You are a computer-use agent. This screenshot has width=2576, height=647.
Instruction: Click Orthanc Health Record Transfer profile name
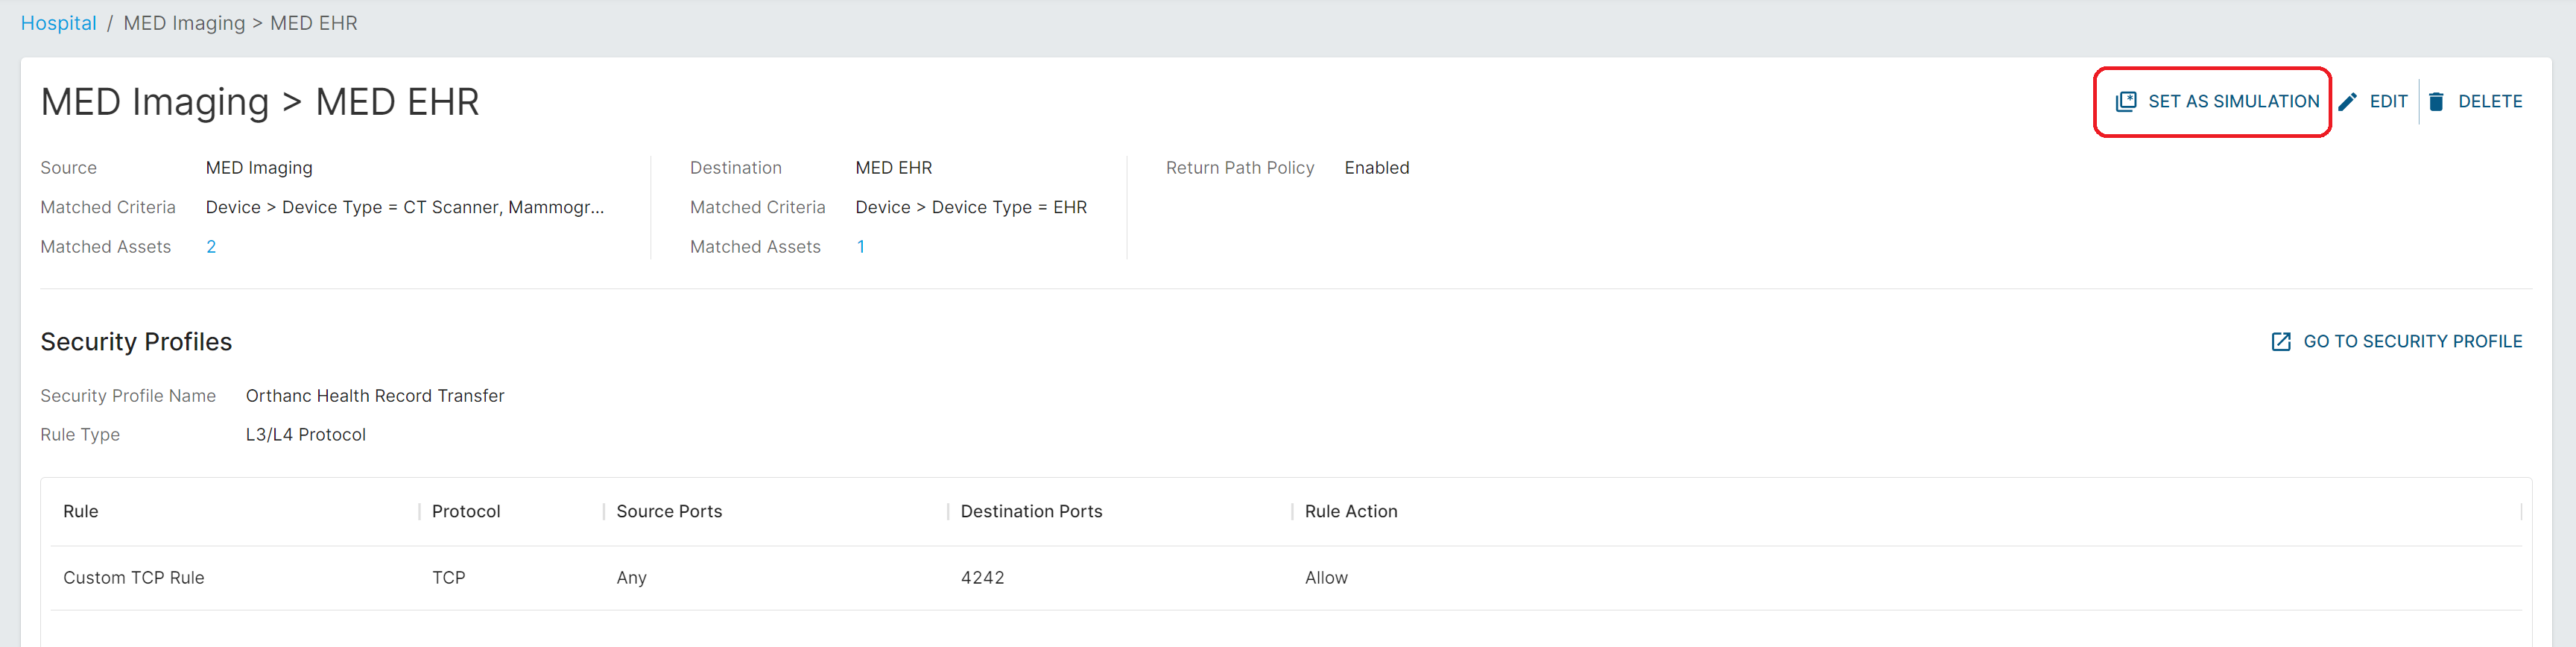tap(375, 396)
